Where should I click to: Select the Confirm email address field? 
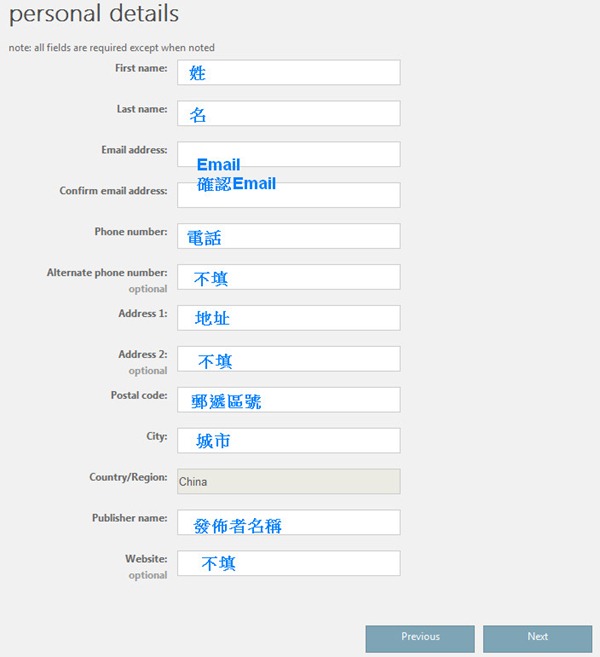(x=288, y=195)
